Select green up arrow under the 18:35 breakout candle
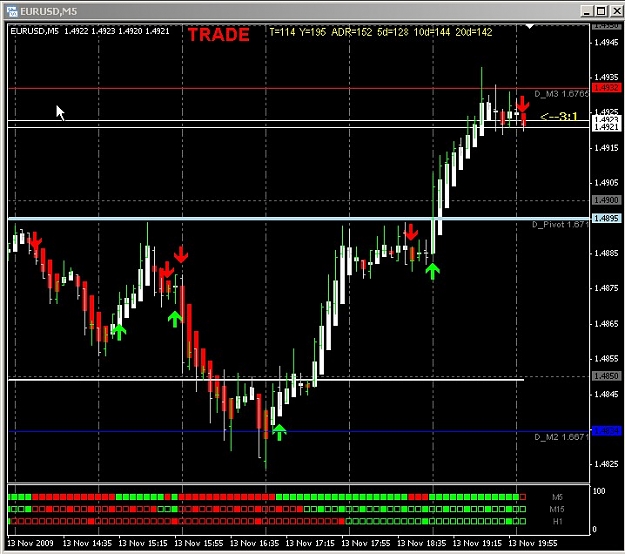The height and width of the screenshot is (554, 625). click(432, 271)
